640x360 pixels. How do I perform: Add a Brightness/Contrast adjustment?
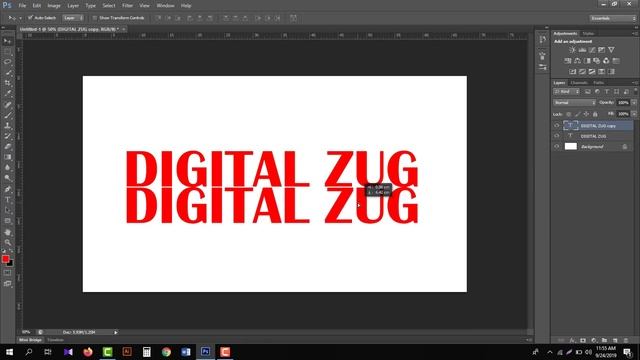(x=572, y=50)
